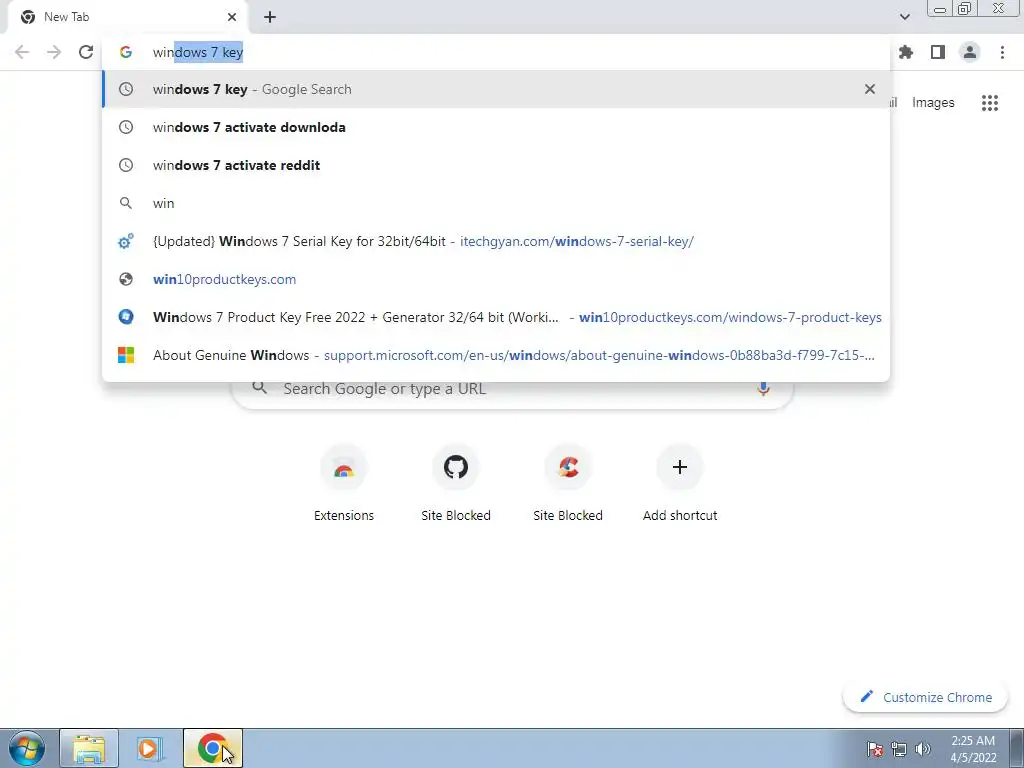Select the 'win' search suggestion
The width and height of the screenshot is (1024, 768).
[496, 203]
